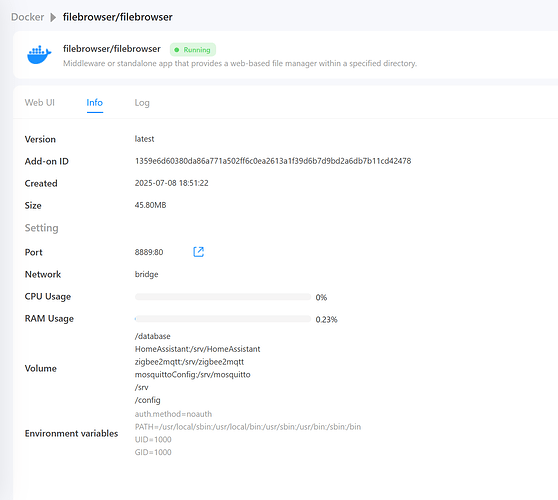Image resolution: width=558 pixels, height=500 pixels.
Task: Click the RAM Usage progress bar
Action: 223,319
